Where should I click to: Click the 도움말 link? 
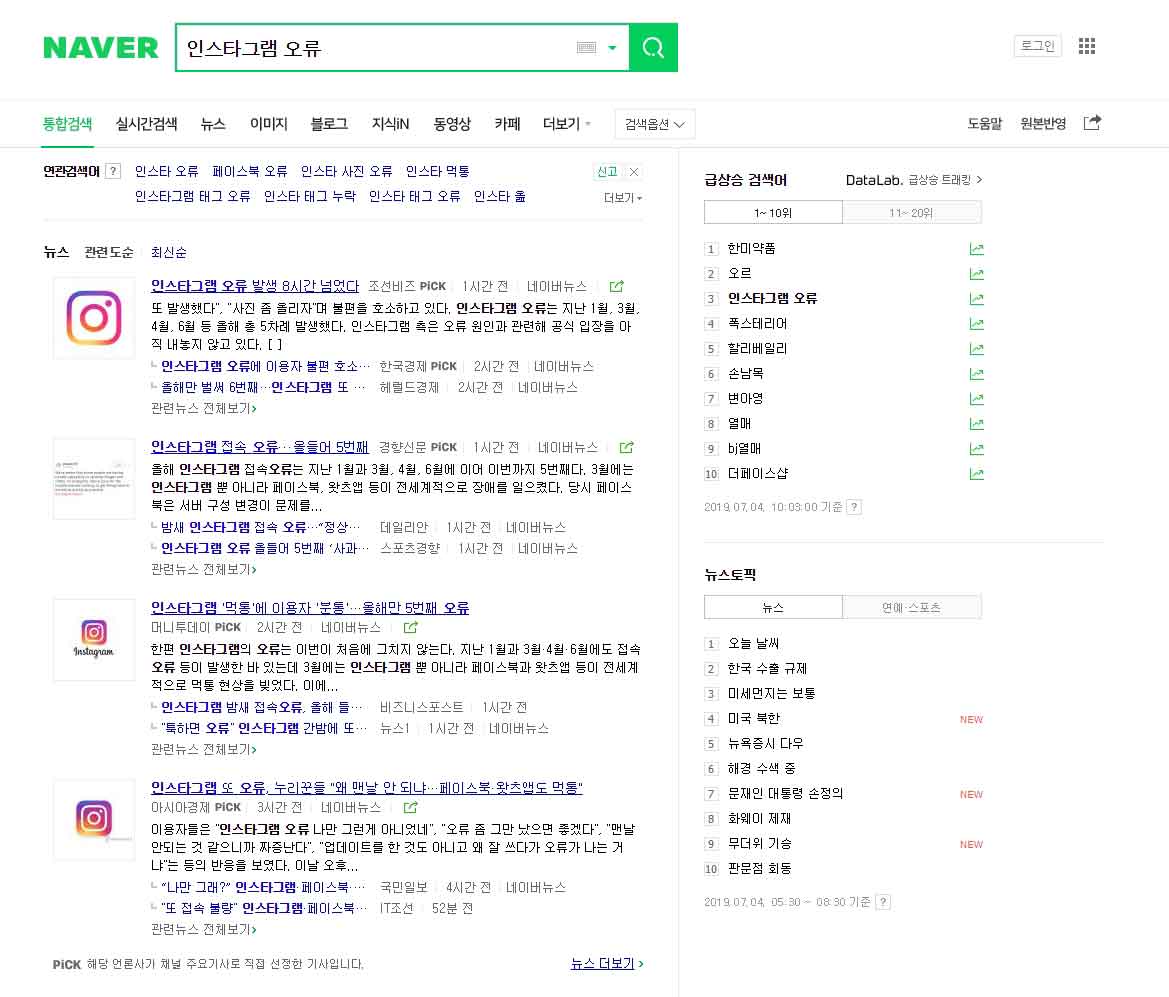[x=985, y=124]
